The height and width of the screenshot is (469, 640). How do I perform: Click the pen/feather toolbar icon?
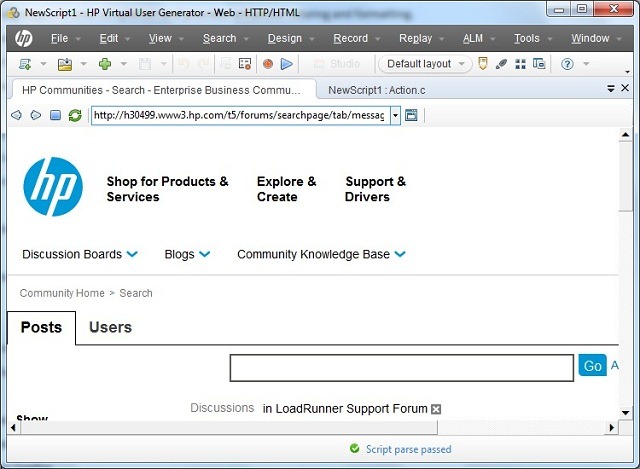501,64
